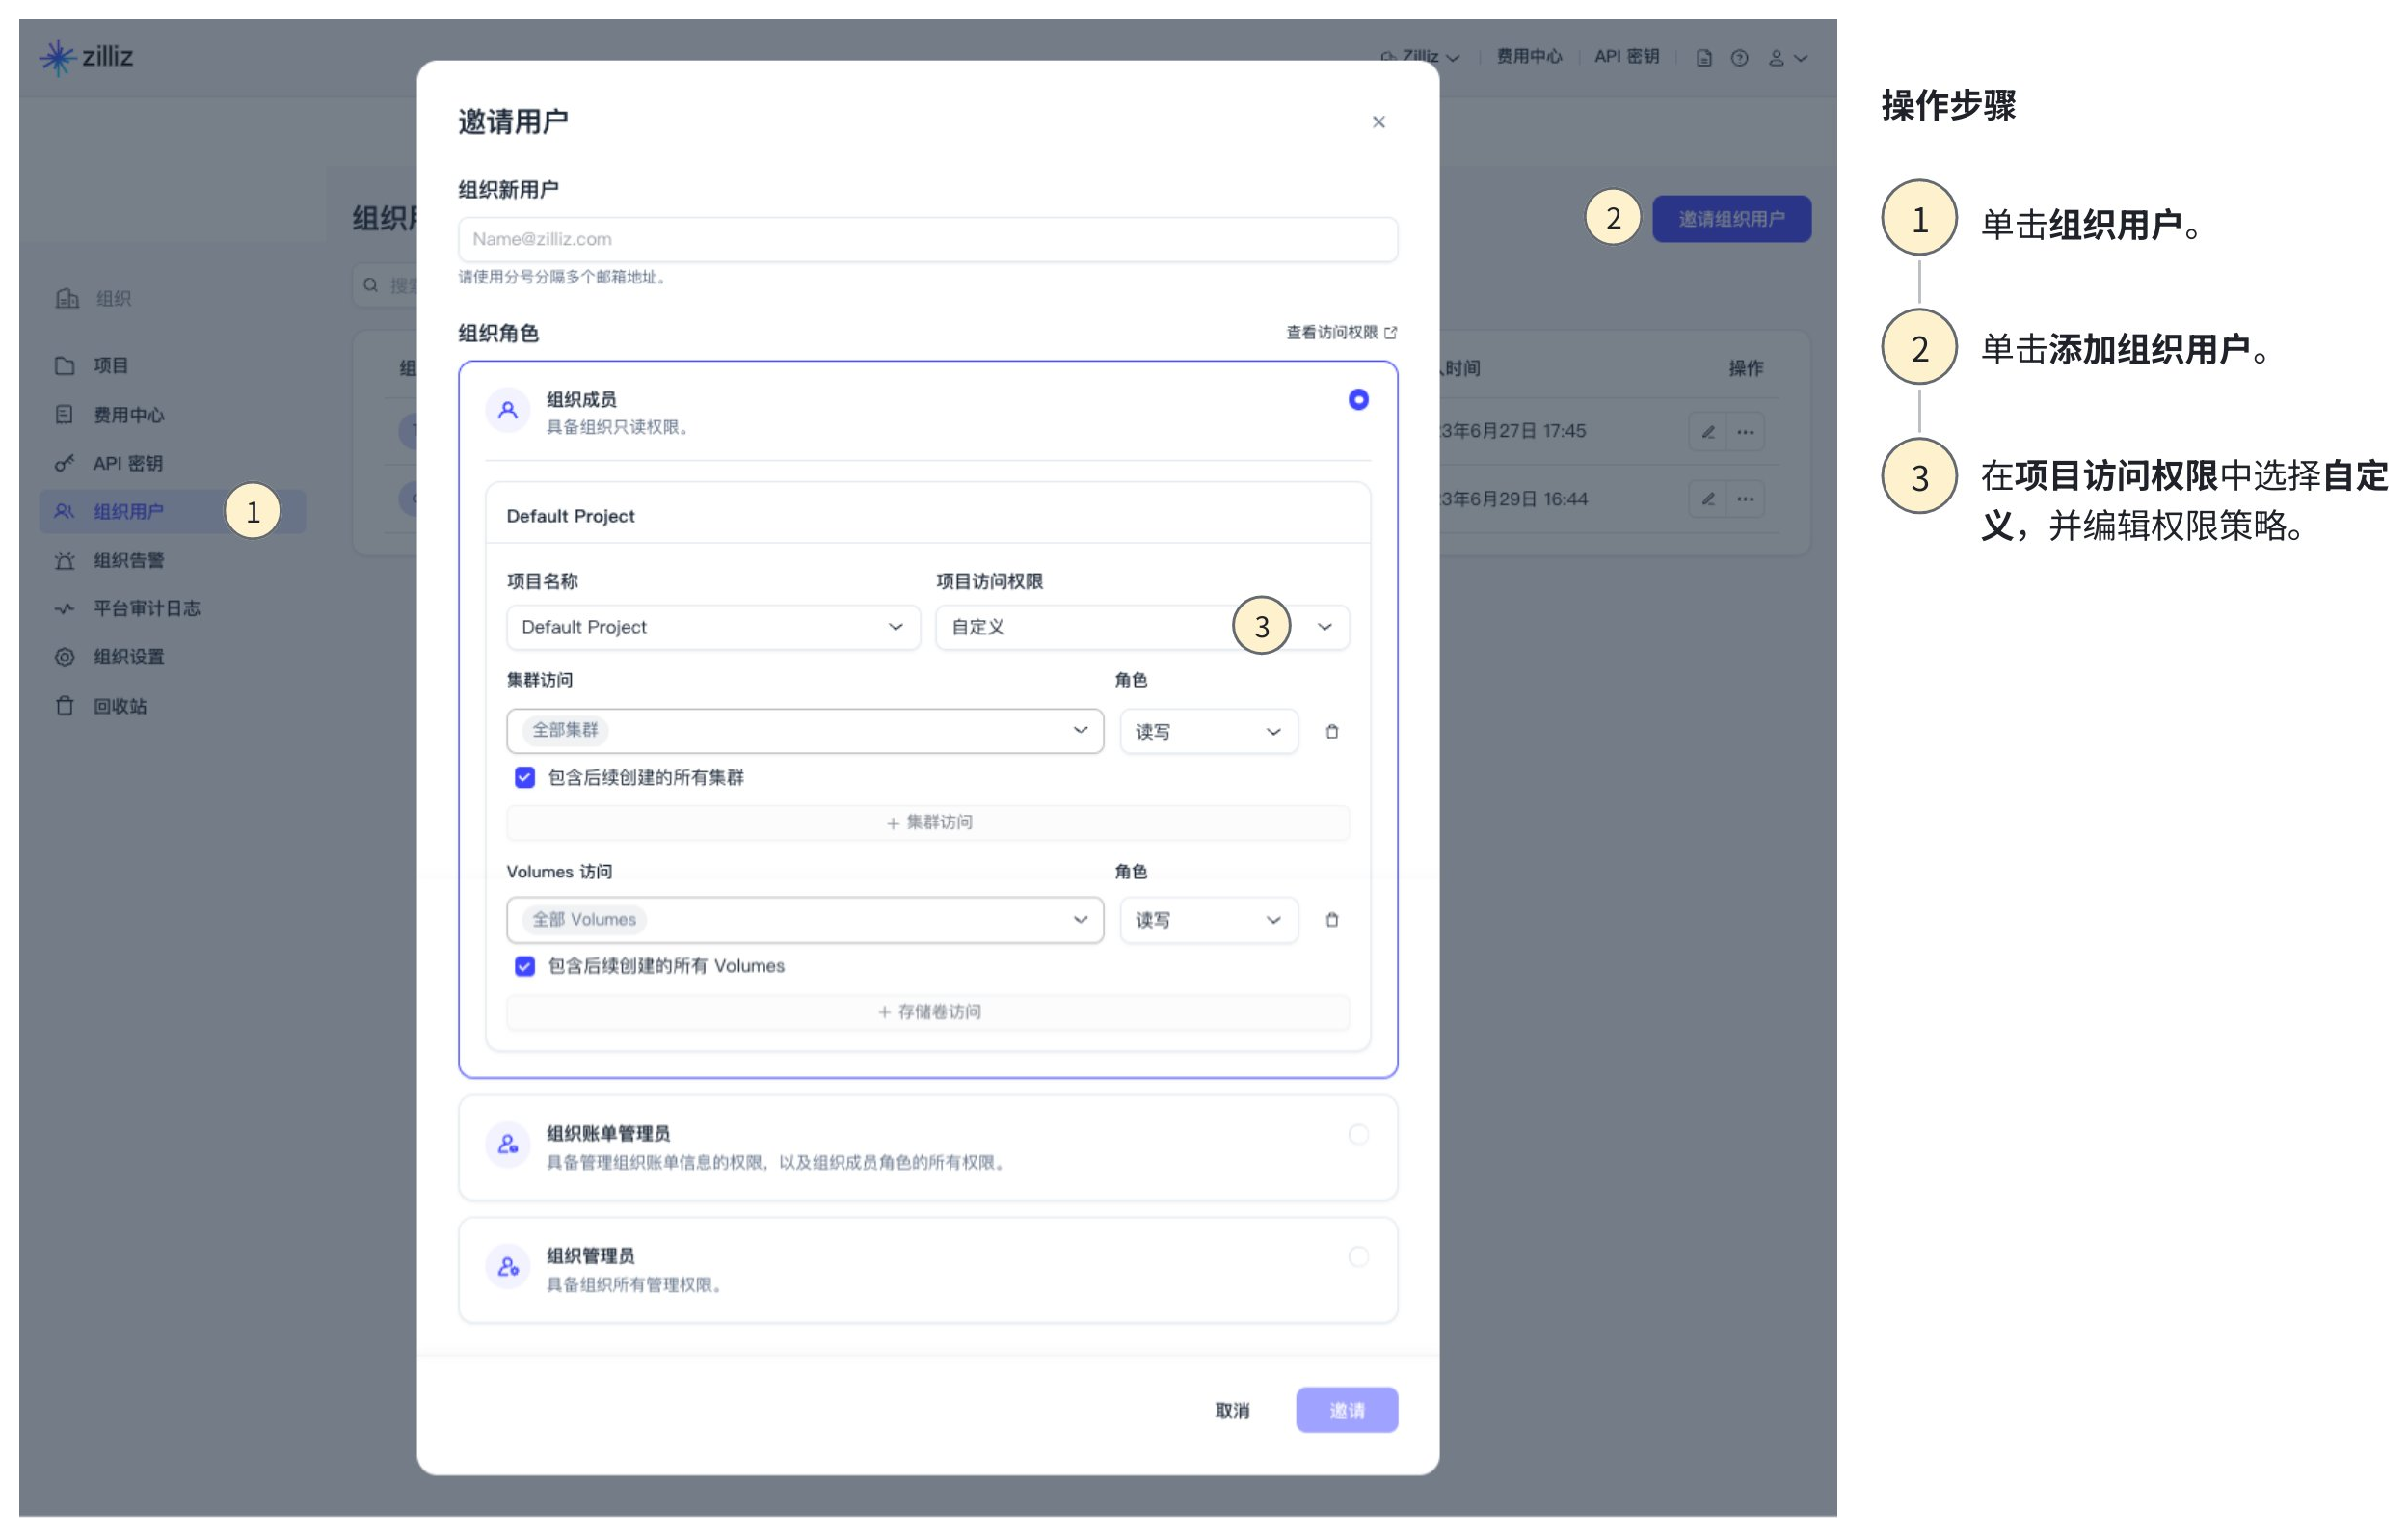Uncheck 包含后续创建的所有 Volumes checkbox
This screenshot has width=2408, height=1537.
(524, 966)
